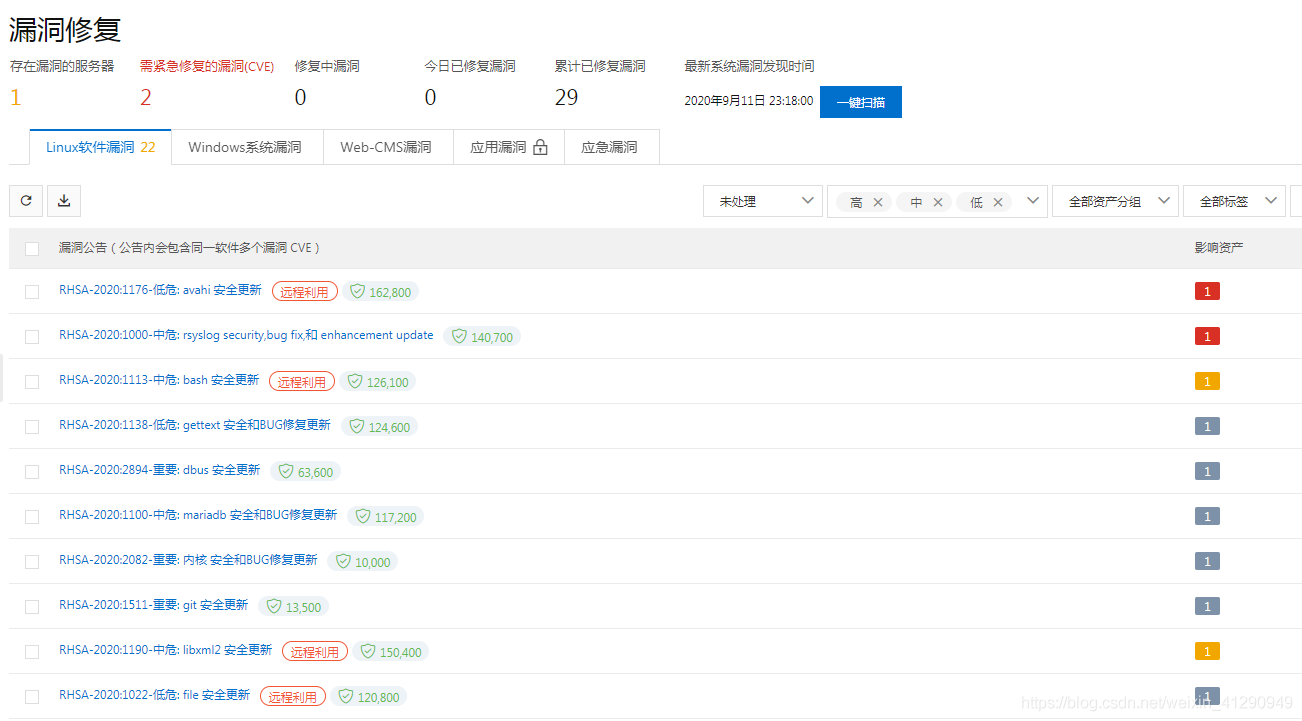Image resolution: width=1302 pixels, height=721 pixels.
Task: Click lock icon on 应用漏洞 tab
Action: 541,147
